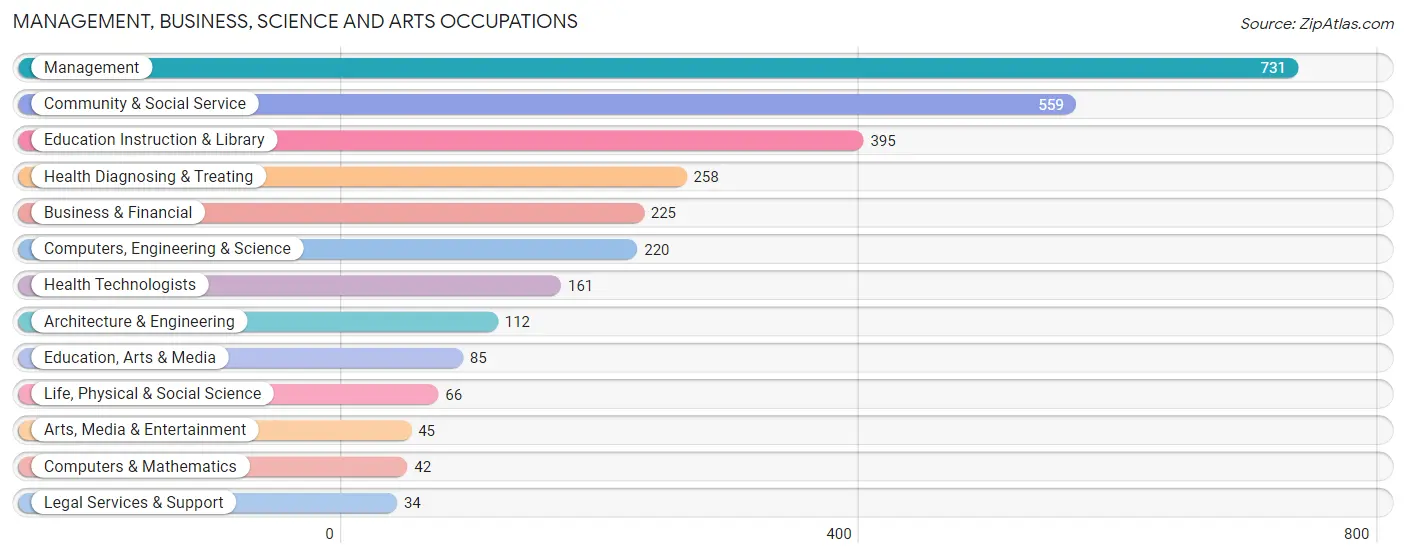The width and height of the screenshot is (1406, 558).
Task: Select the Community & Social Service bar
Action: 547,104
